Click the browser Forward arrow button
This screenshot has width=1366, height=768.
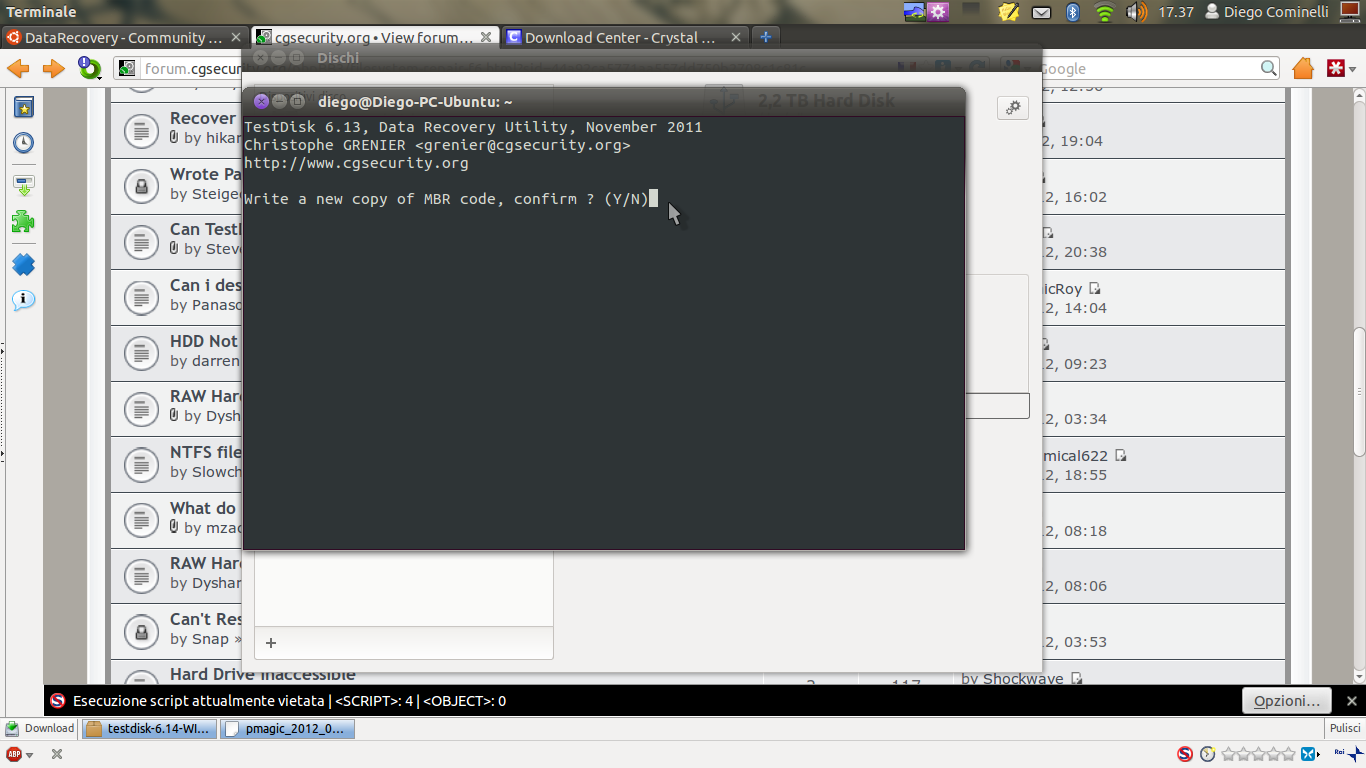[x=53, y=69]
